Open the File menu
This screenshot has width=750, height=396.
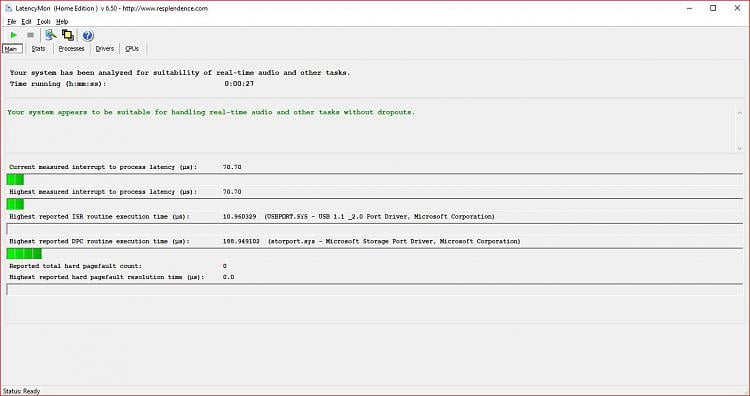point(11,22)
